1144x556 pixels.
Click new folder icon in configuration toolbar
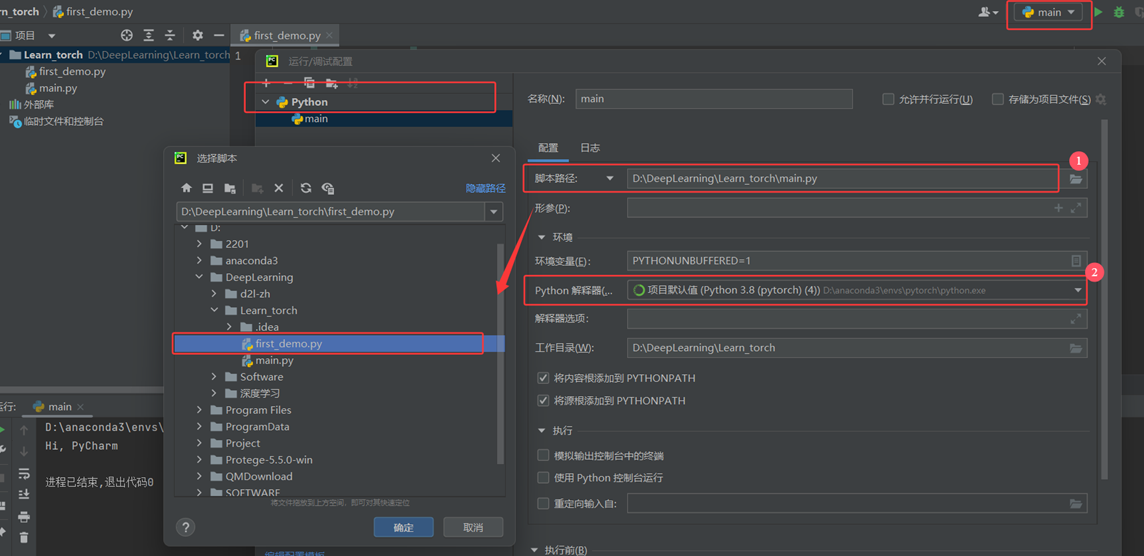pos(331,83)
